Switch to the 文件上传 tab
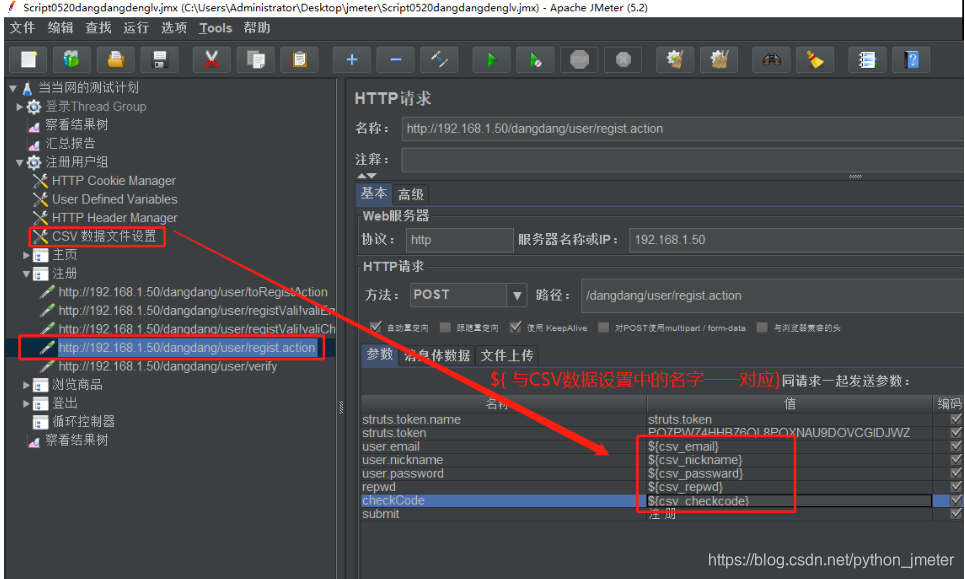Viewport: 965px width, 579px height. (x=507, y=356)
